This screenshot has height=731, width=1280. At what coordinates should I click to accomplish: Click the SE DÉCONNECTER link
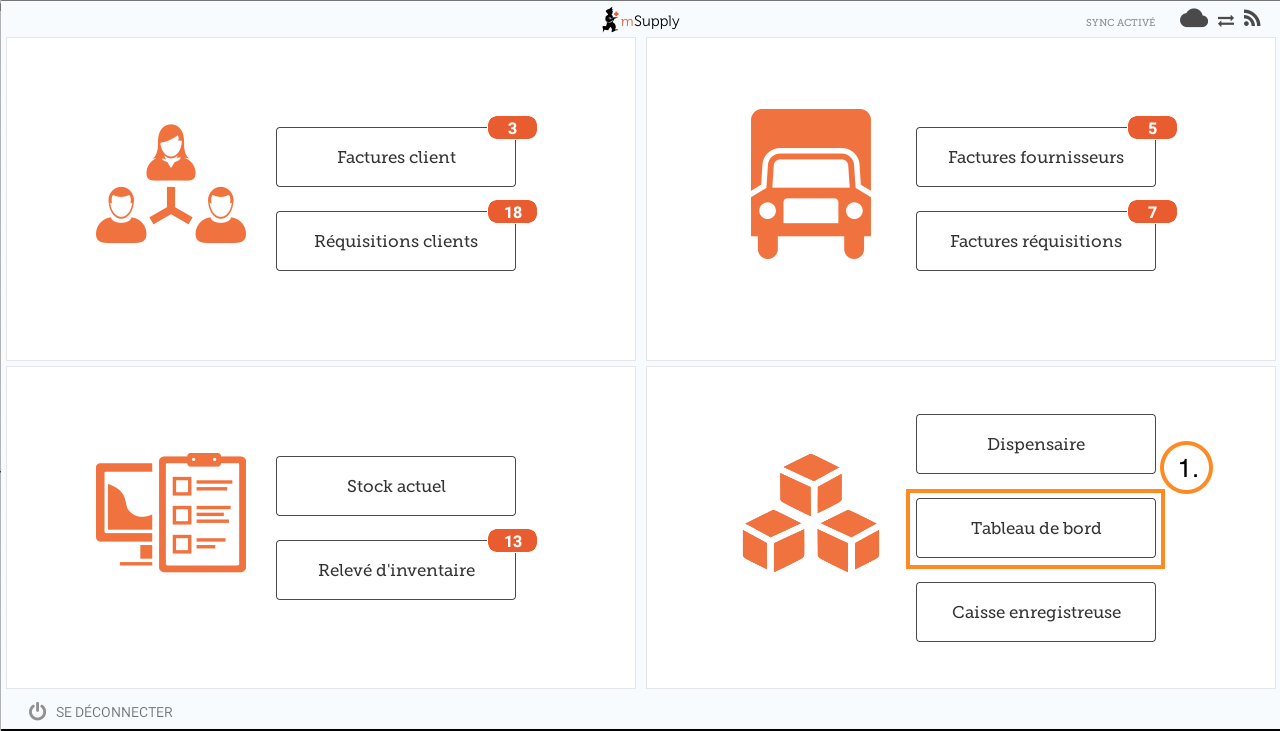pyautogui.click(x=114, y=712)
